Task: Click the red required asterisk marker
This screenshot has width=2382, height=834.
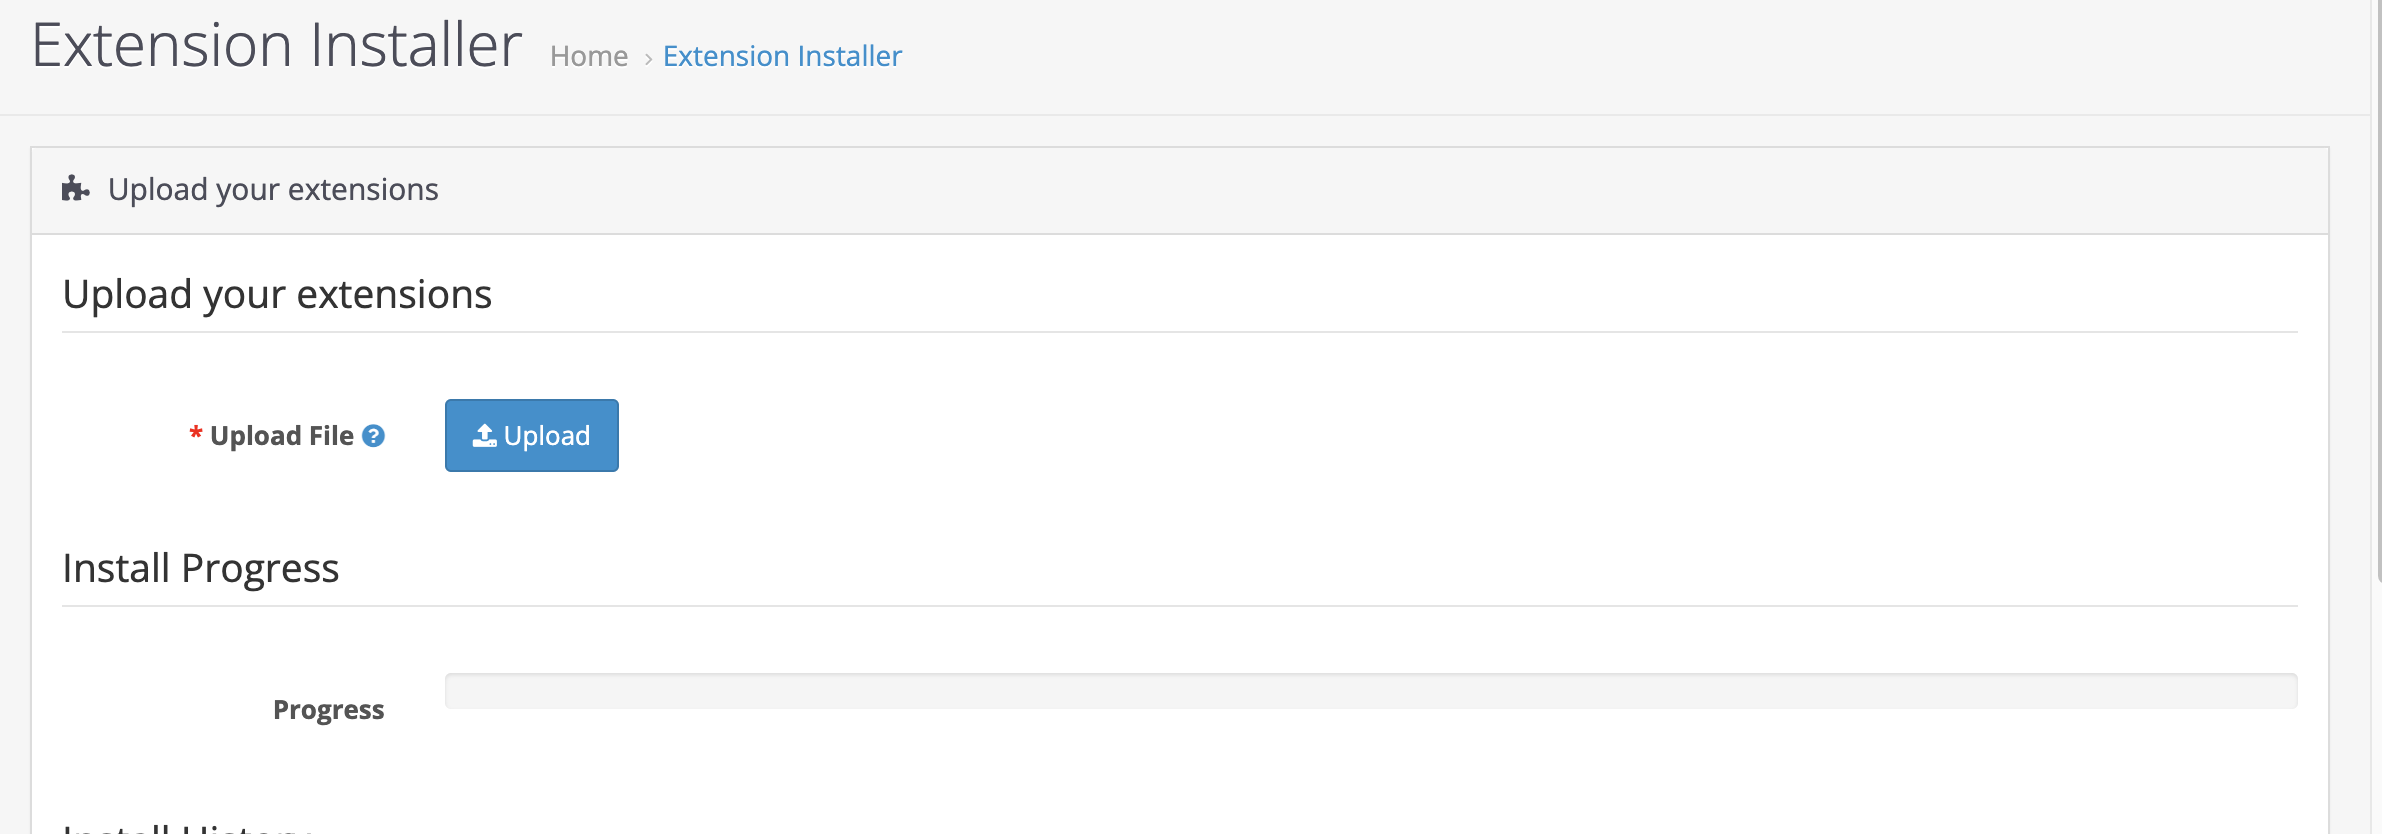Action: click(x=196, y=434)
